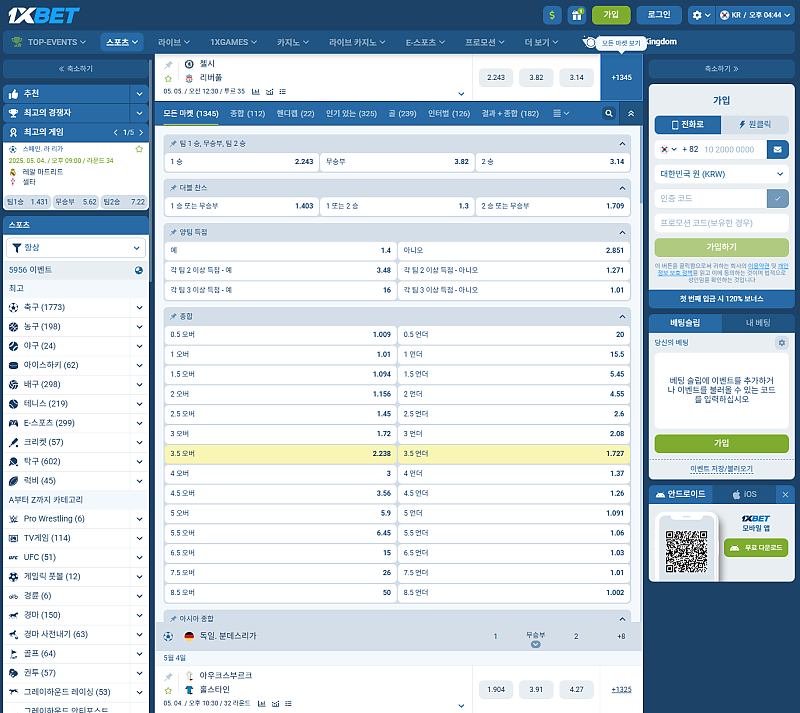Expand the 축구 (1773) sport category
The image size is (800, 713).
coord(75,307)
